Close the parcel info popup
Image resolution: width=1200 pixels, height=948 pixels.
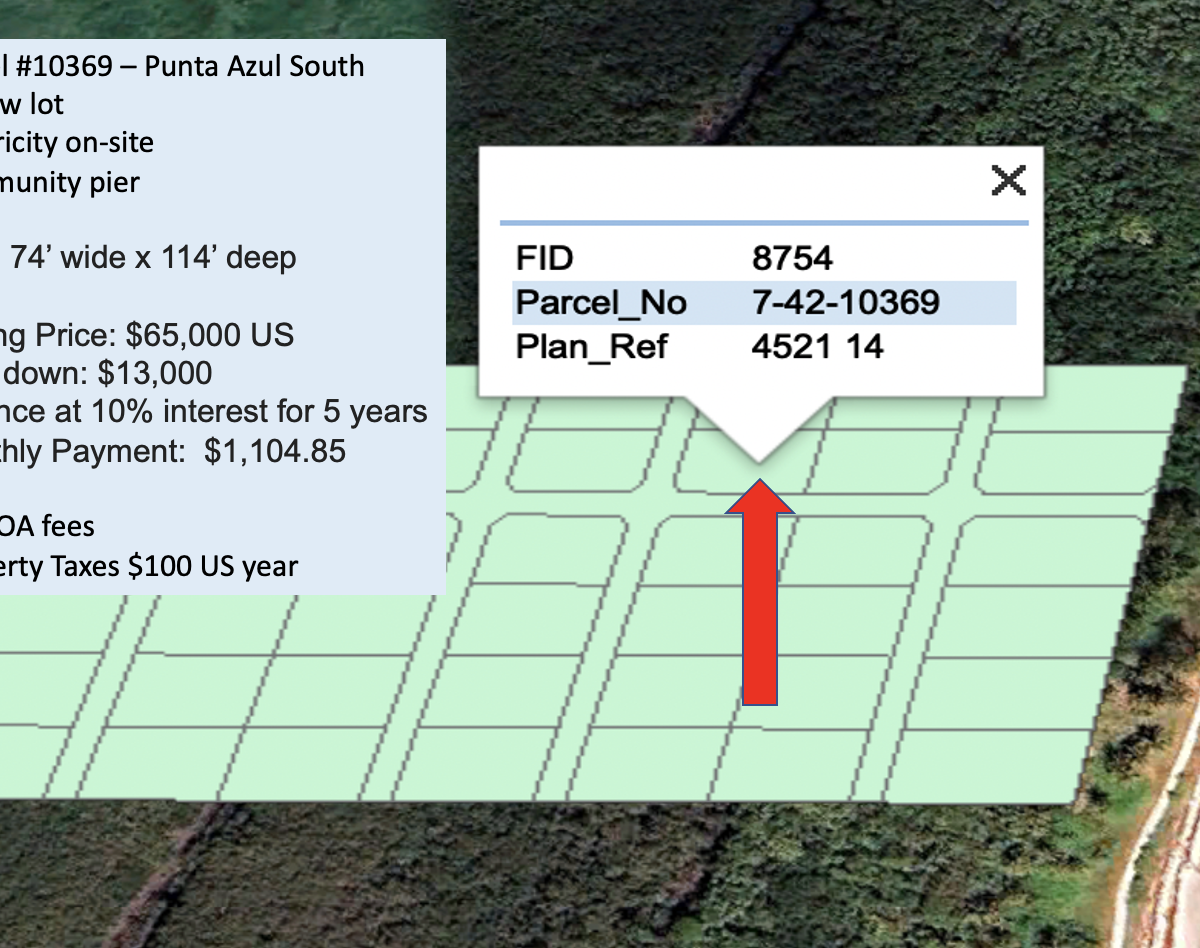click(x=1008, y=181)
